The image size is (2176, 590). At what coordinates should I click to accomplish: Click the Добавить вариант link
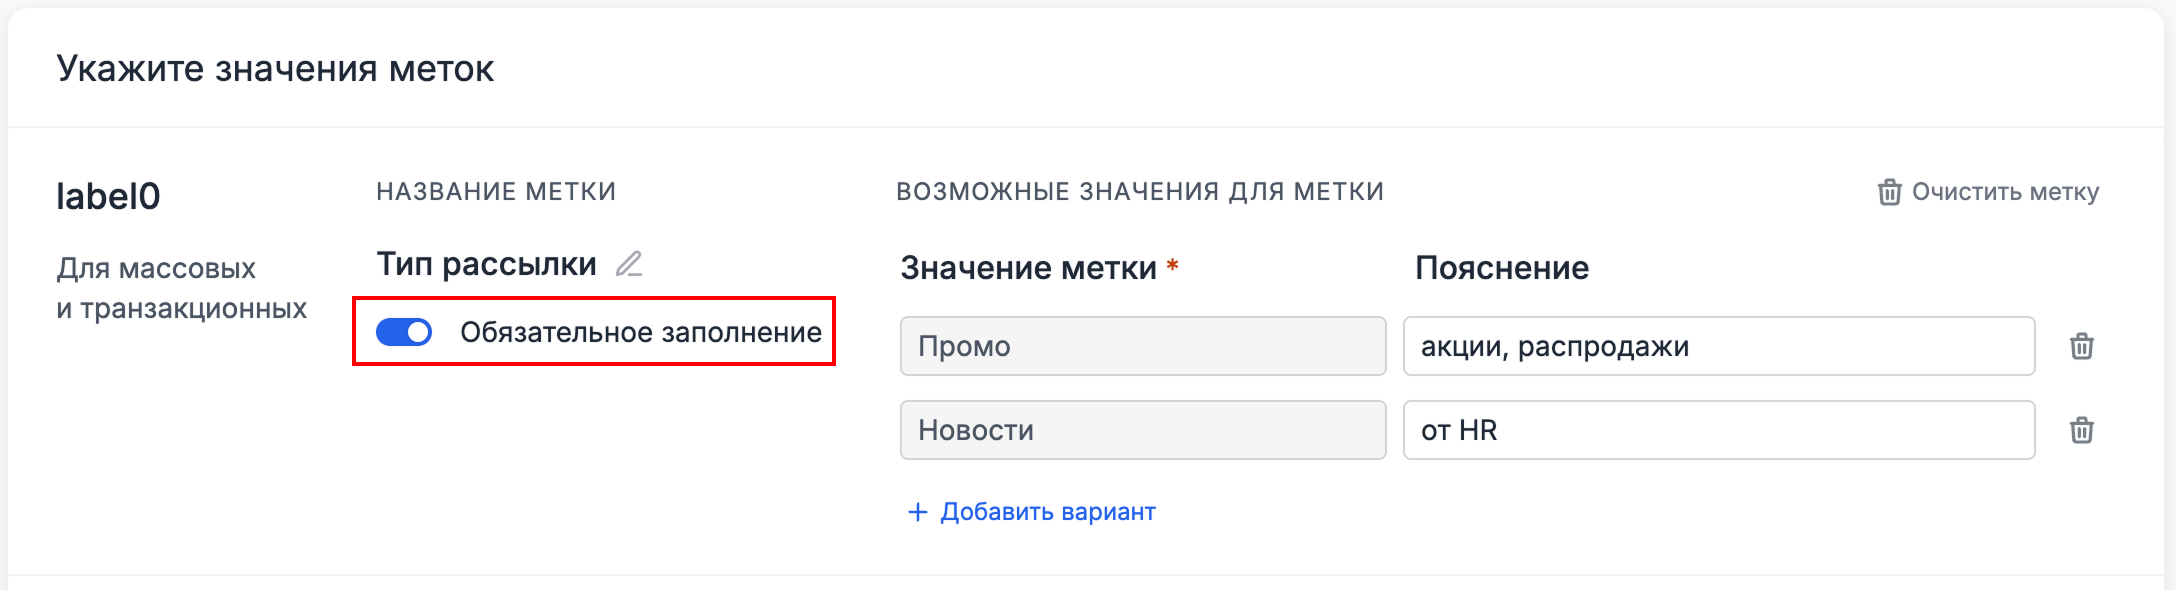tap(1047, 512)
